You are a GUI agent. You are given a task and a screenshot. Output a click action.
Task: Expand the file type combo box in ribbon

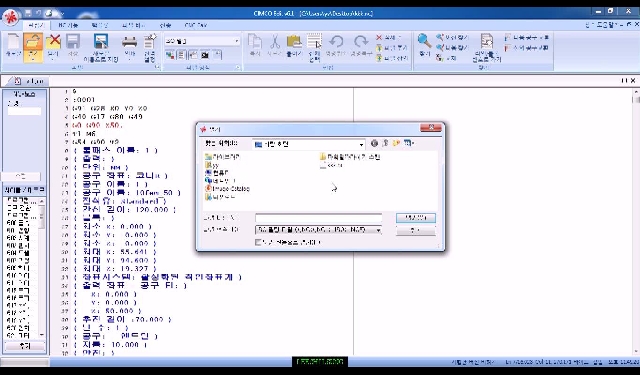click(x=237, y=41)
